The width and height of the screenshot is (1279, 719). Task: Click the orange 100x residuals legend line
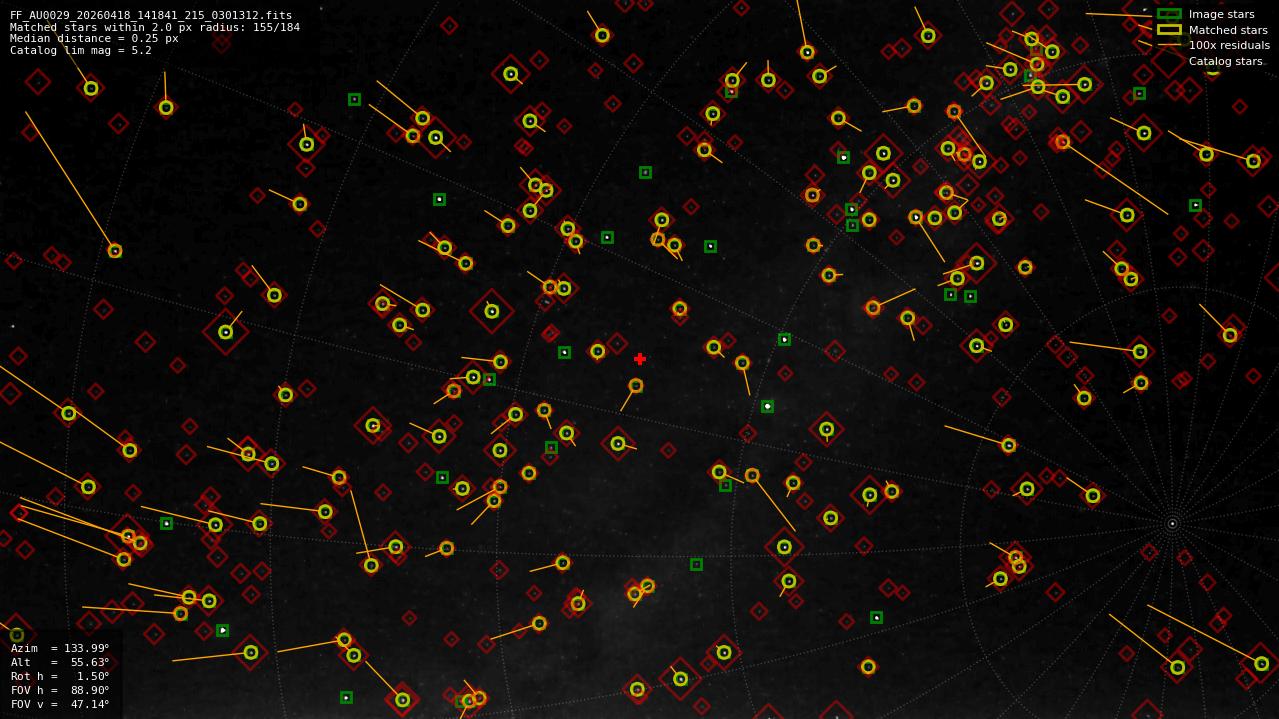pos(1168,45)
